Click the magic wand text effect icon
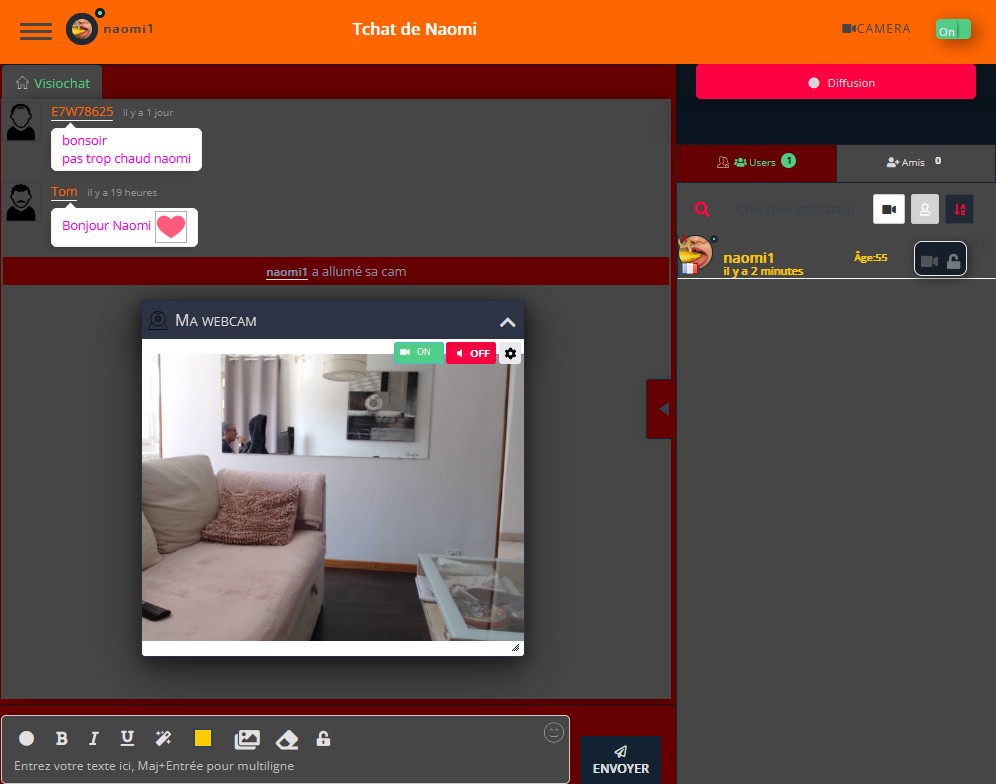 (x=163, y=738)
